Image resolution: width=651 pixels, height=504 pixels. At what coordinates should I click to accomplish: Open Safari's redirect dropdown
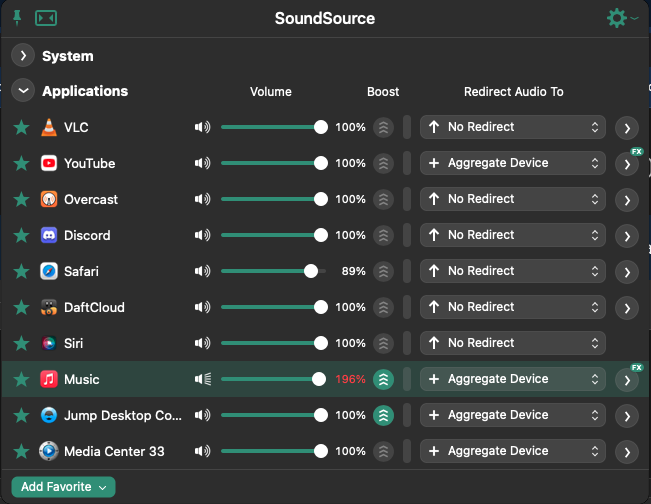pyautogui.click(x=513, y=271)
